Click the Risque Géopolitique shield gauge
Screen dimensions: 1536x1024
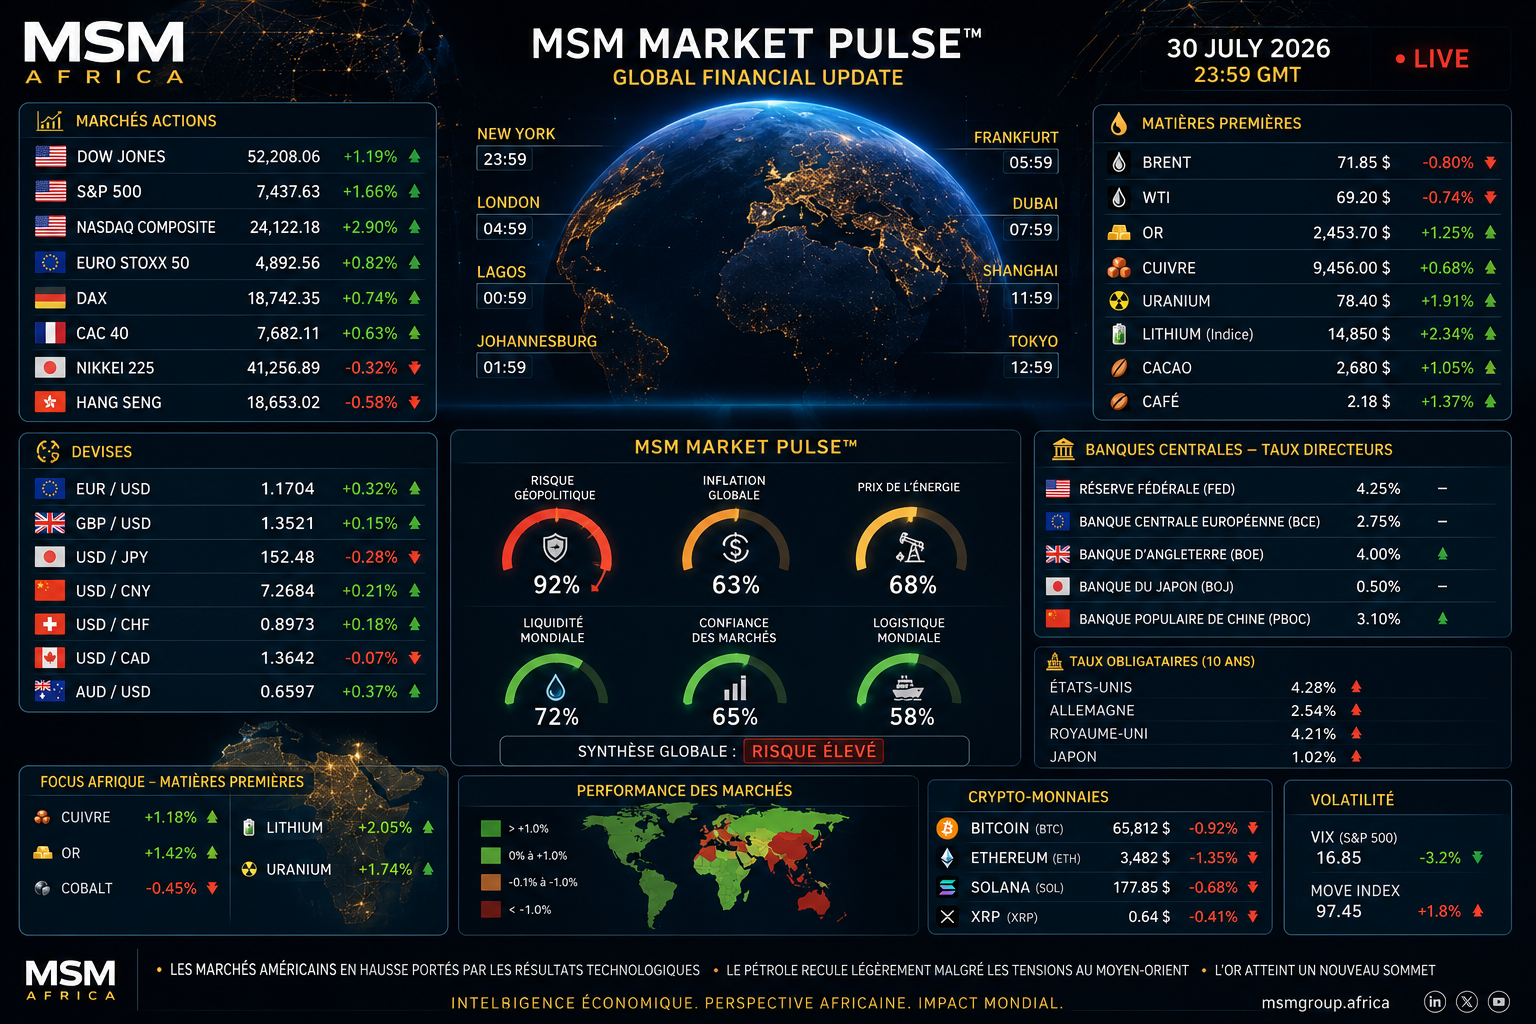coord(556,552)
